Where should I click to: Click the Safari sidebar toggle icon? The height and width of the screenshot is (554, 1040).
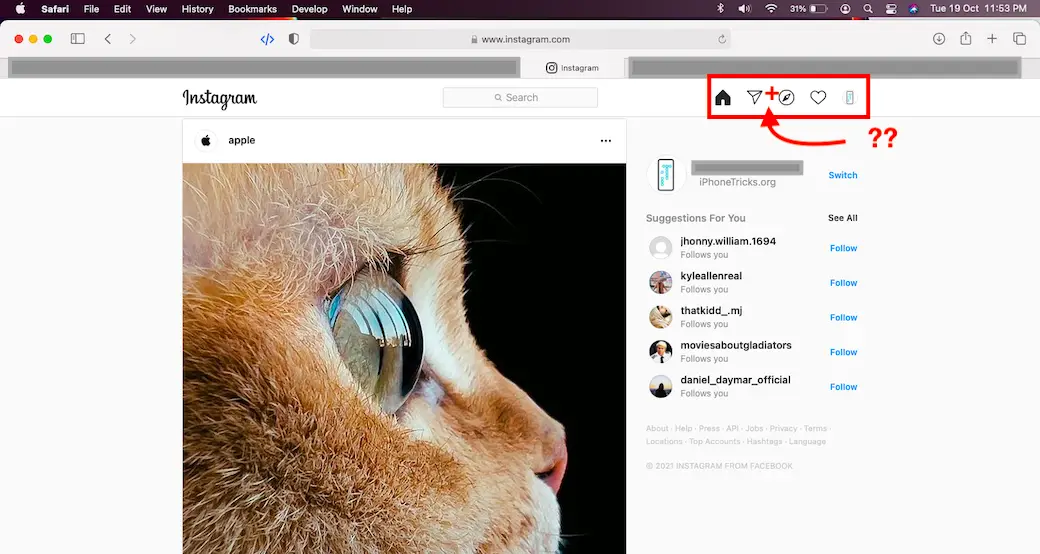(77, 39)
